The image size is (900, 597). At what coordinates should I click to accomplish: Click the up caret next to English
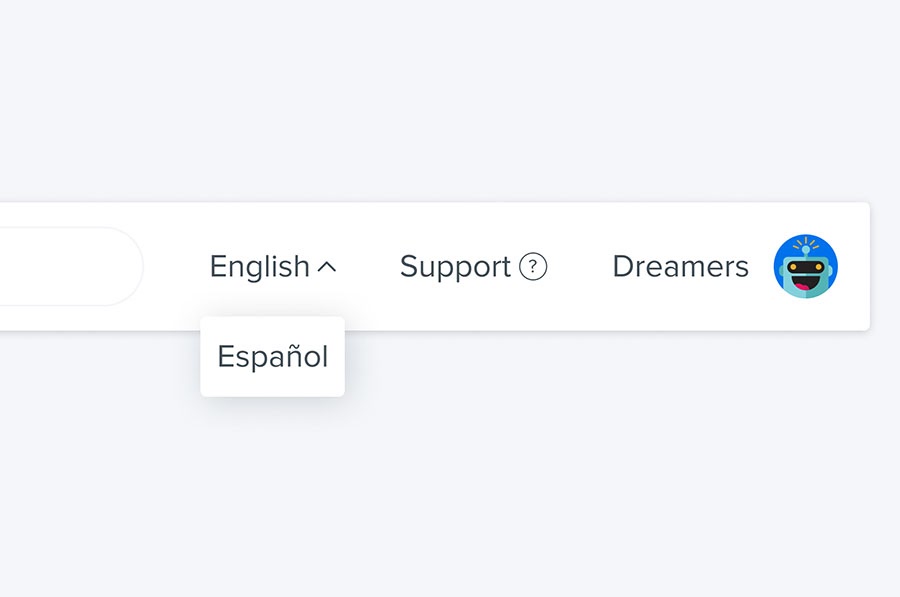click(x=327, y=267)
